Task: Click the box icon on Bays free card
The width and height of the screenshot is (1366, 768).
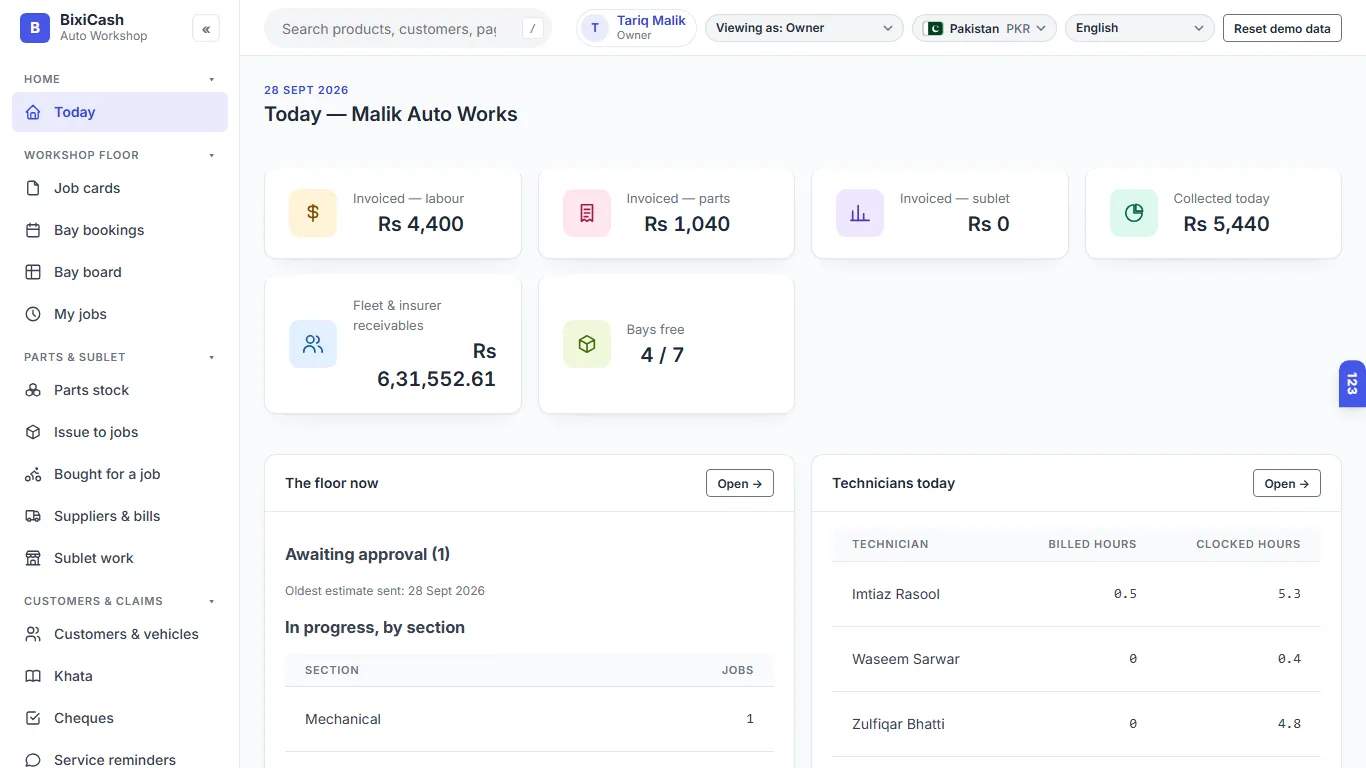Action: click(x=587, y=344)
